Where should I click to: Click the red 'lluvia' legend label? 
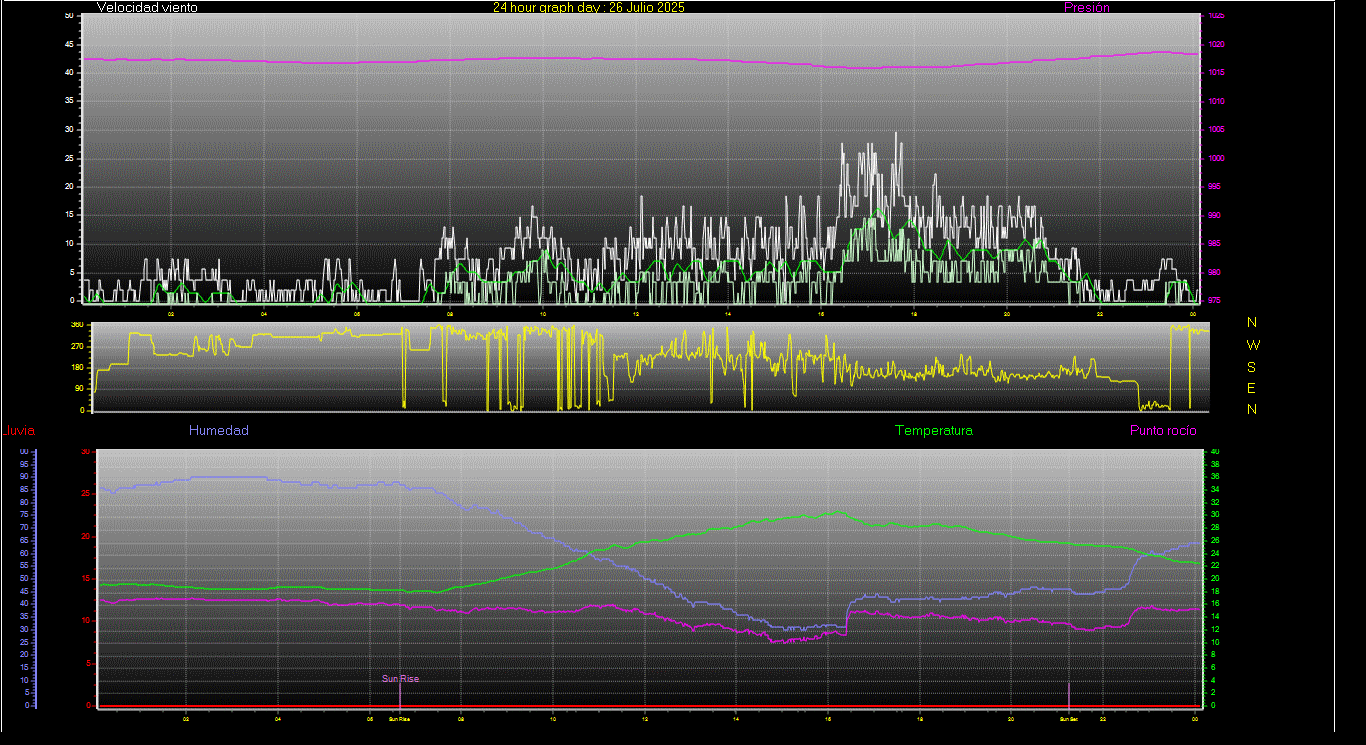point(20,431)
